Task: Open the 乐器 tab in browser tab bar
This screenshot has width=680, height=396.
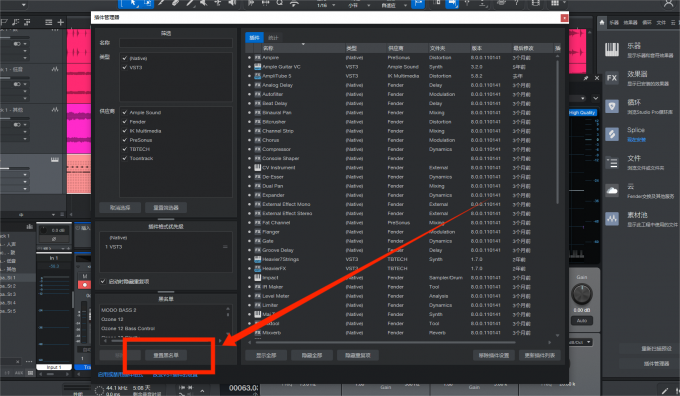Action: click(x=614, y=23)
